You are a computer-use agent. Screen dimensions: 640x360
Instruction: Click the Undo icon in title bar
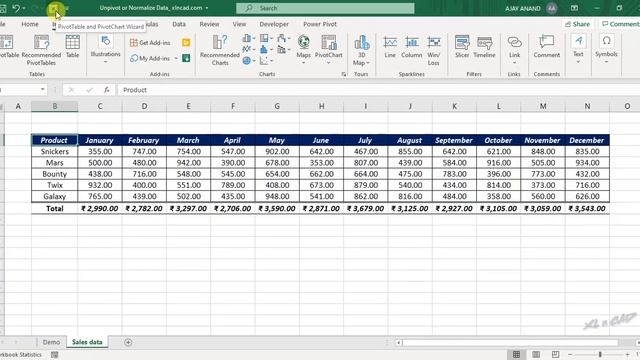pyautogui.click(x=16, y=8)
